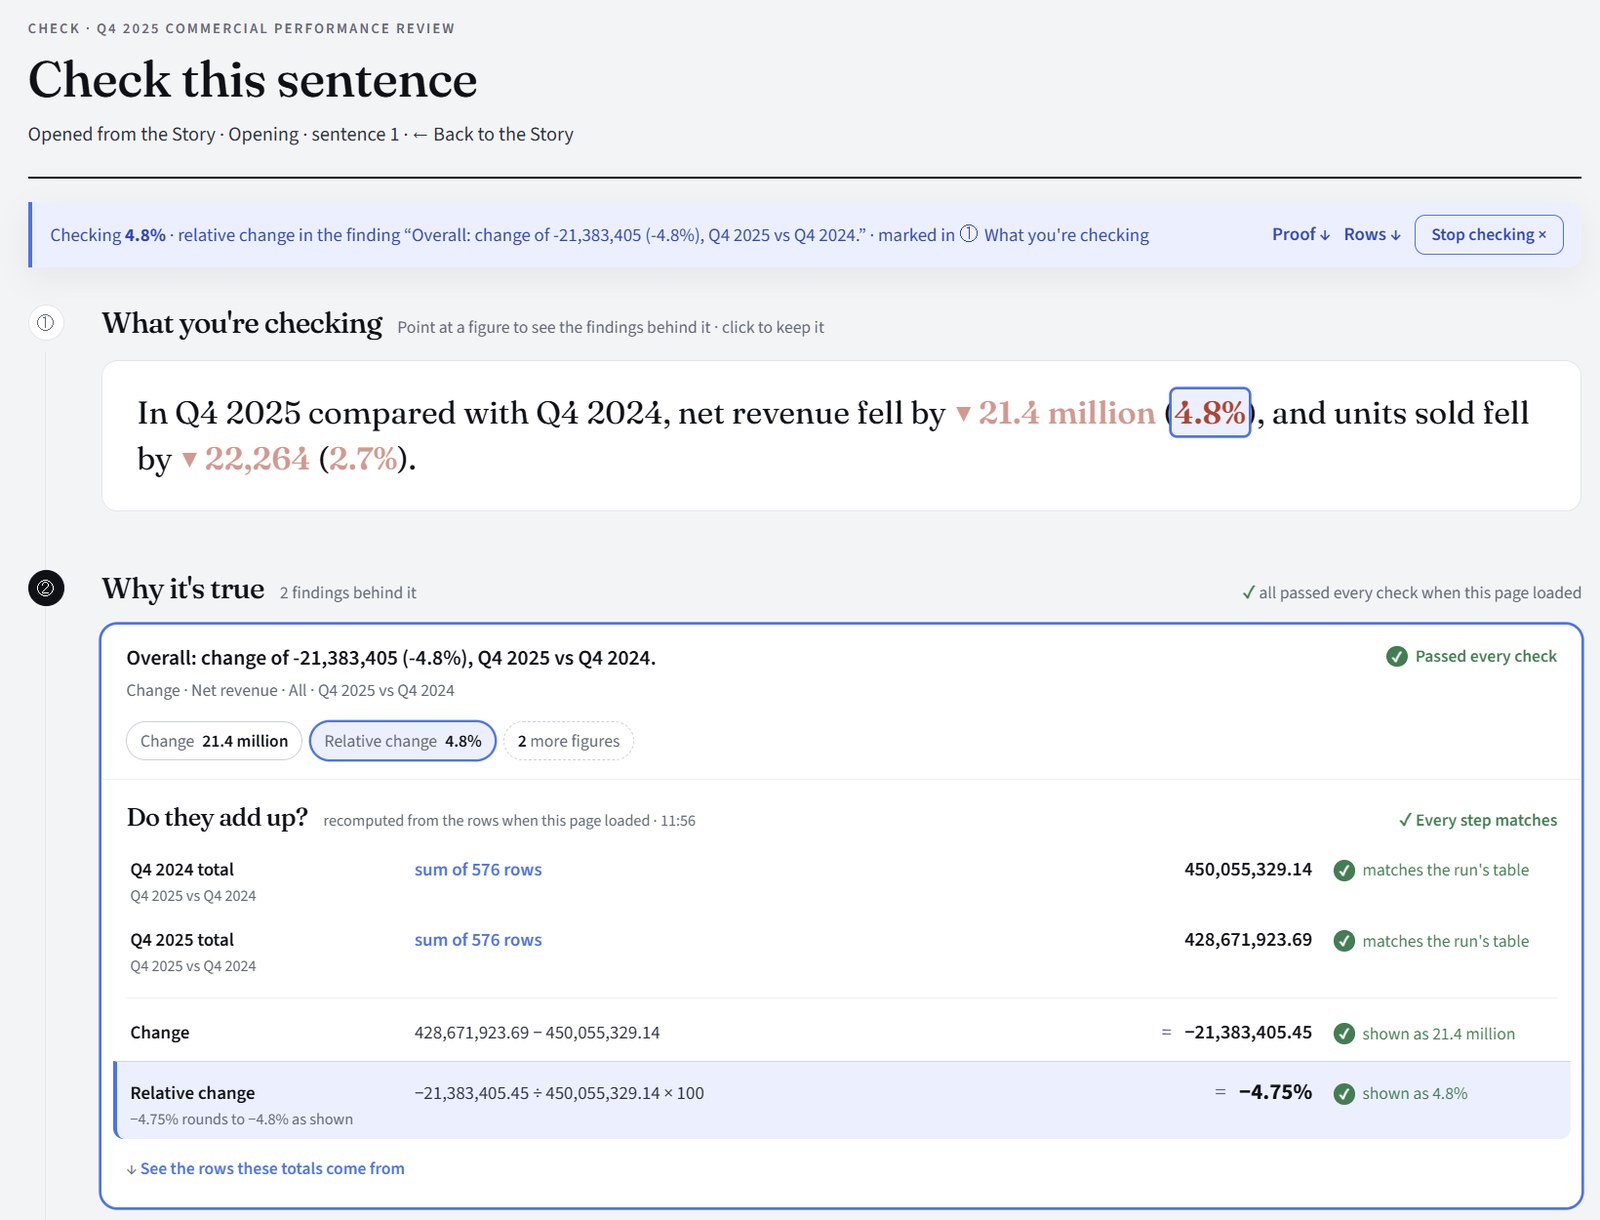Click the −21,383,405.45 change result
Viewport: 1600px width, 1220px height.
[x=1248, y=1033]
